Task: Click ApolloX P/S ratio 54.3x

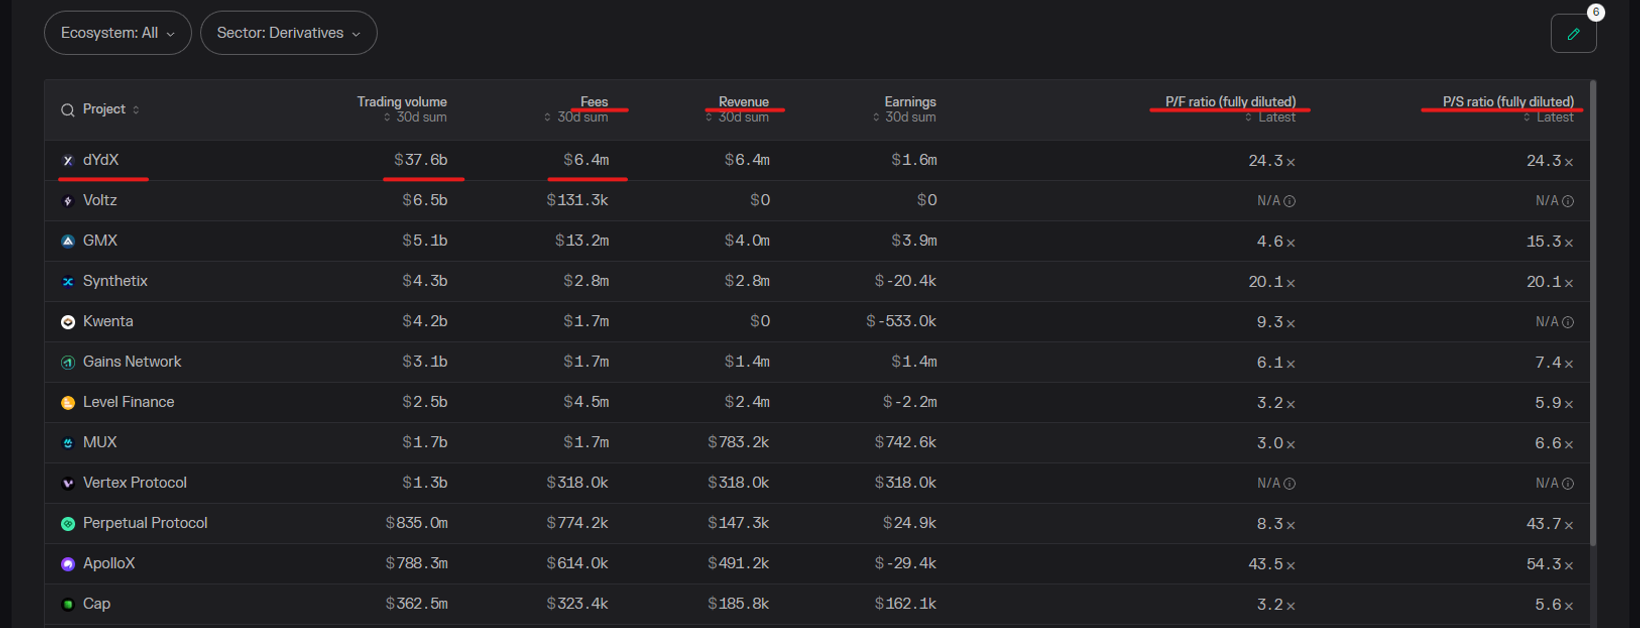Action: click(x=1550, y=564)
